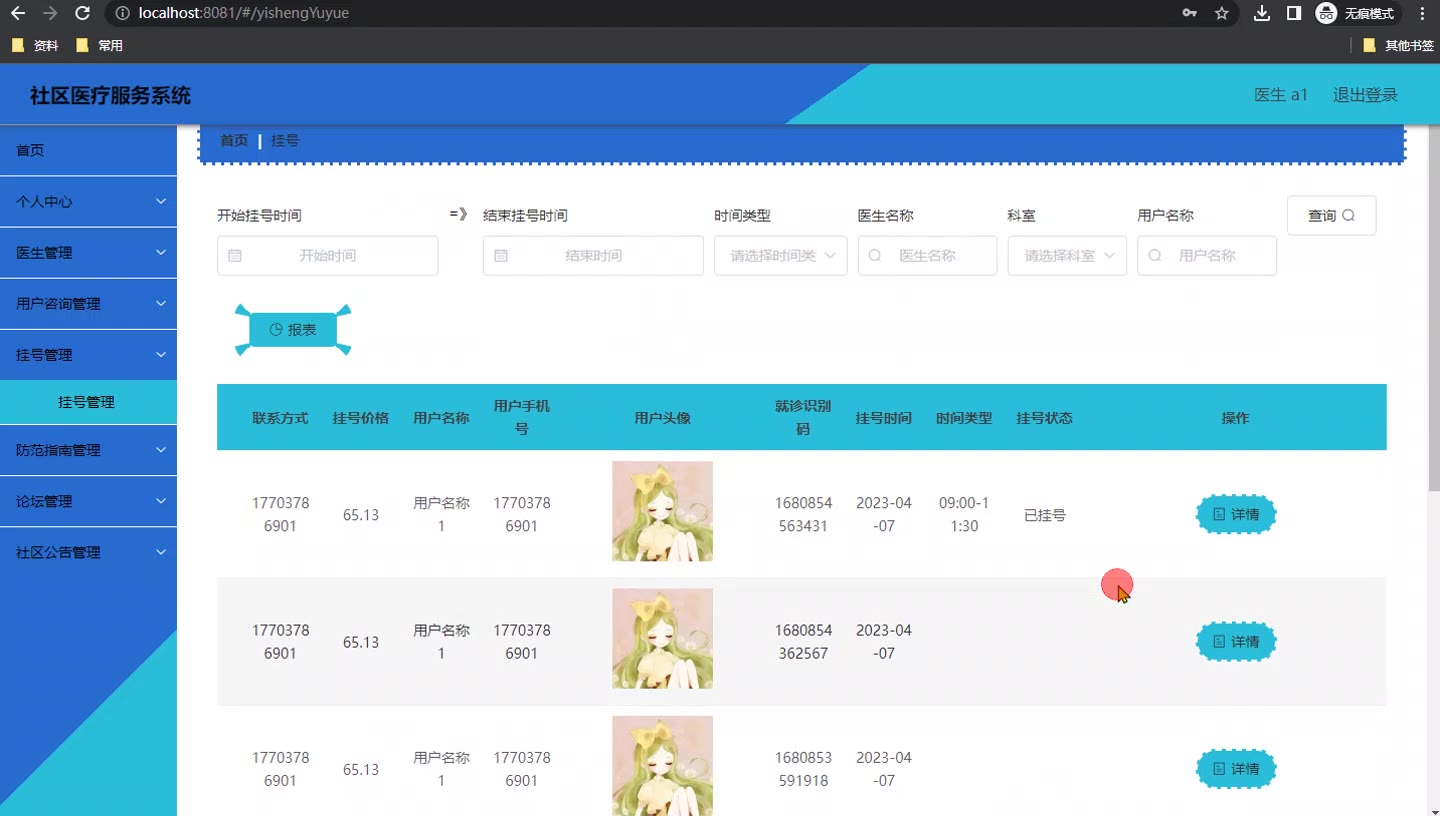Expand 社区公告管理 sidebar menu
Image resolution: width=1440 pixels, height=816 pixels.
(x=88, y=552)
